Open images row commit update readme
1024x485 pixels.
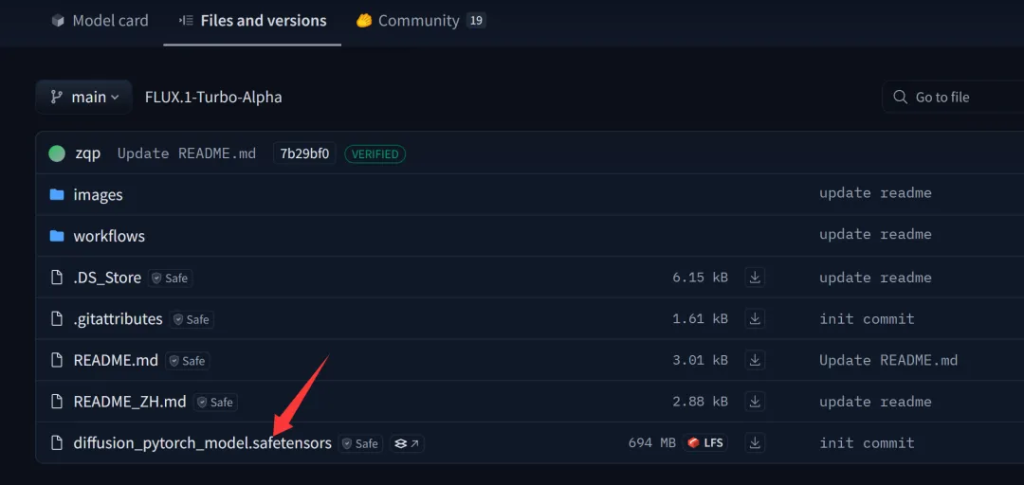[x=875, y=193]
